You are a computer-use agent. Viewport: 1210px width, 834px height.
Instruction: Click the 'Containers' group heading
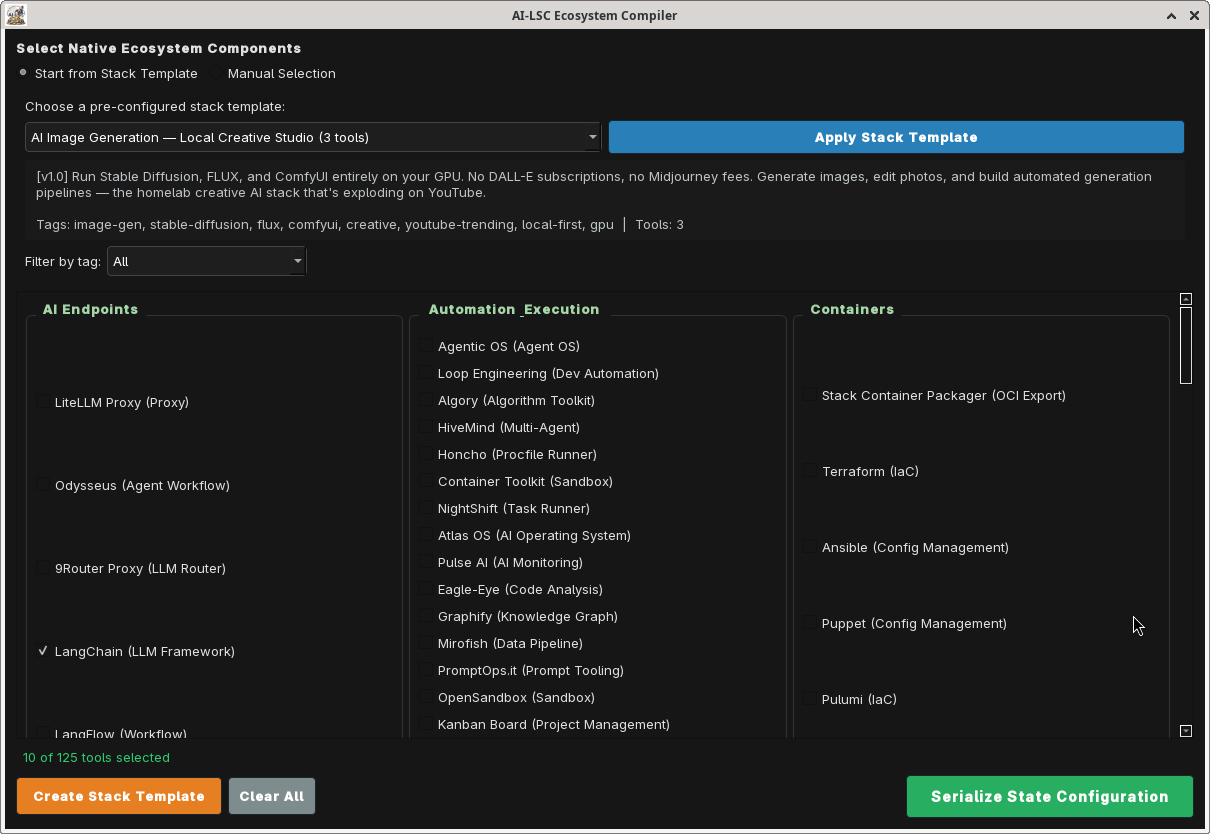click(852, 310)
